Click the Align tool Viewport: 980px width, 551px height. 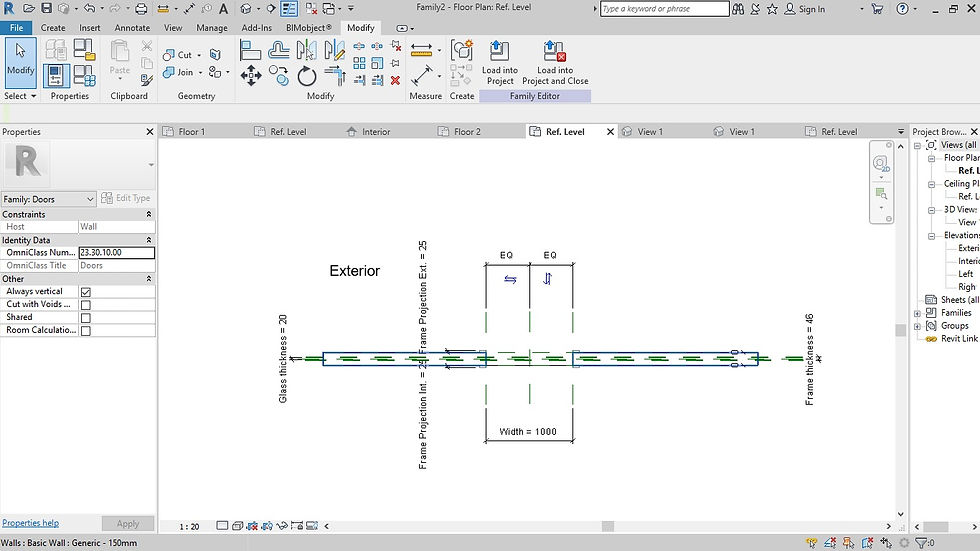(251, 50)
